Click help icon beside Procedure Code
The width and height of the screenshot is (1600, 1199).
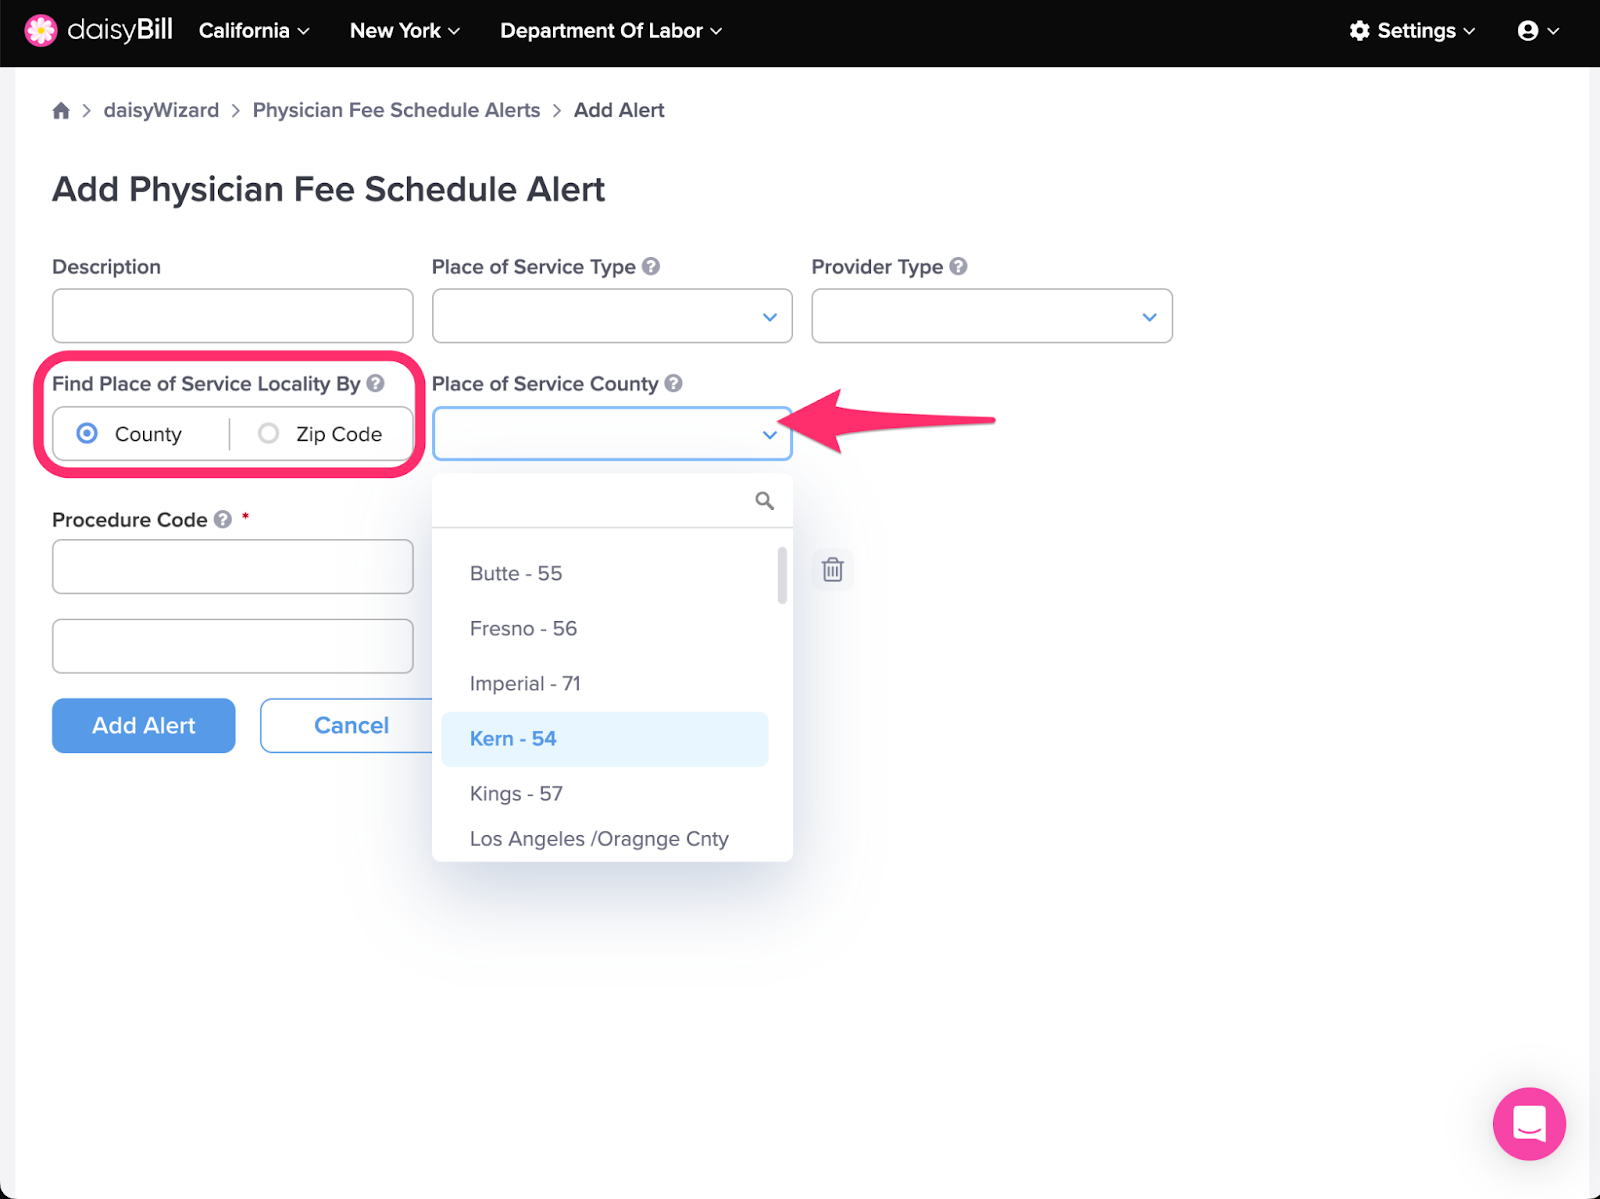click(223, 519)
